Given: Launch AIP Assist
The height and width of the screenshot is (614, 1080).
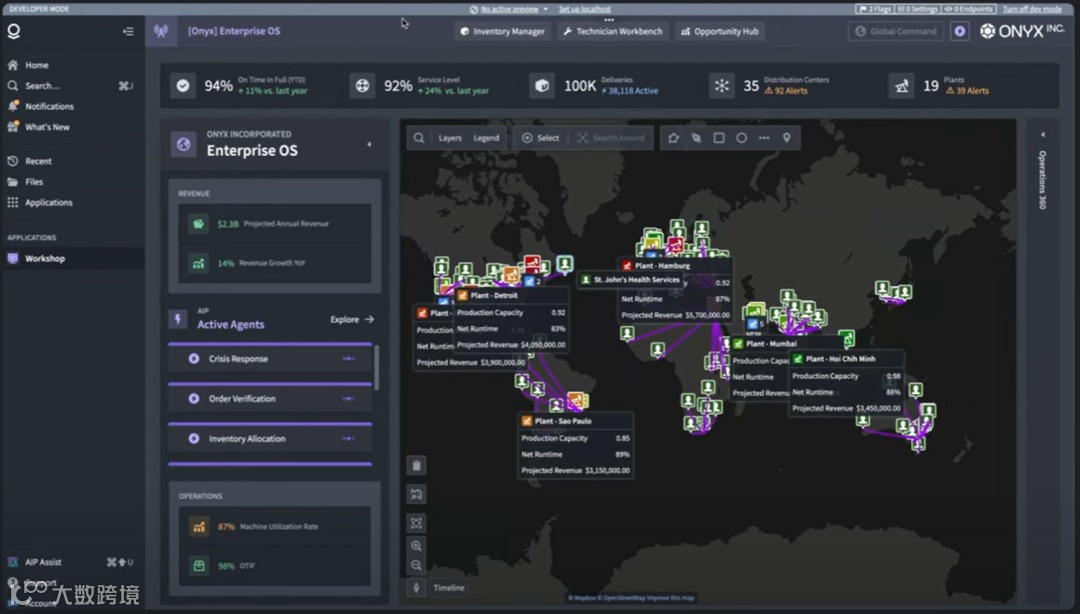Looking at the screenshot, I should (x=43, y=562).
